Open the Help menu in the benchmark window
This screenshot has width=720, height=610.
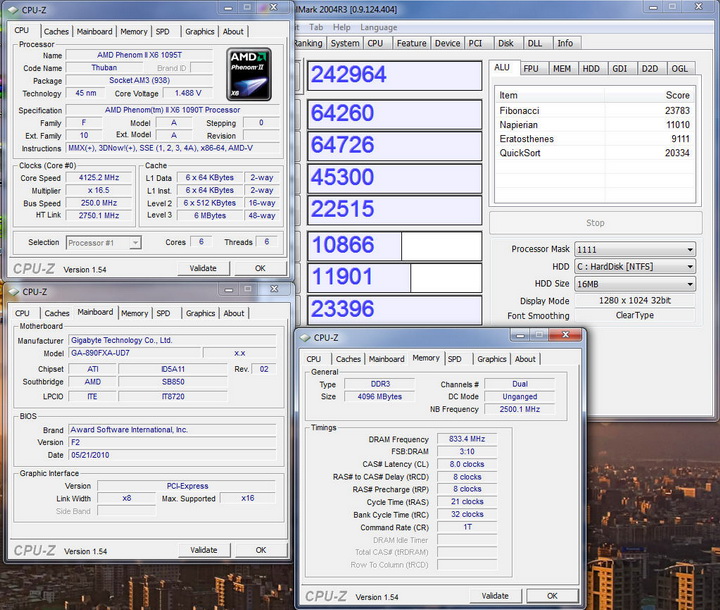[x=342, y=27]
